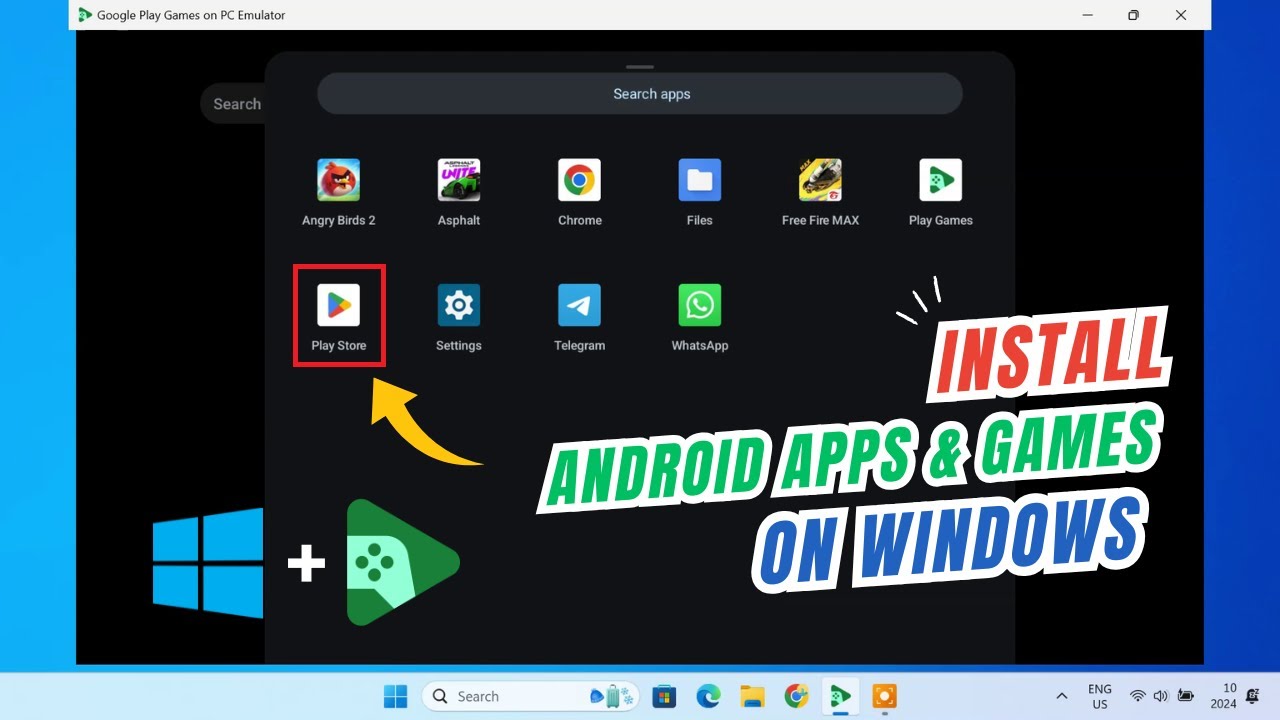1280x720 pixels.
Task: Open the Windows Start menu
Action: coord(396,696)
